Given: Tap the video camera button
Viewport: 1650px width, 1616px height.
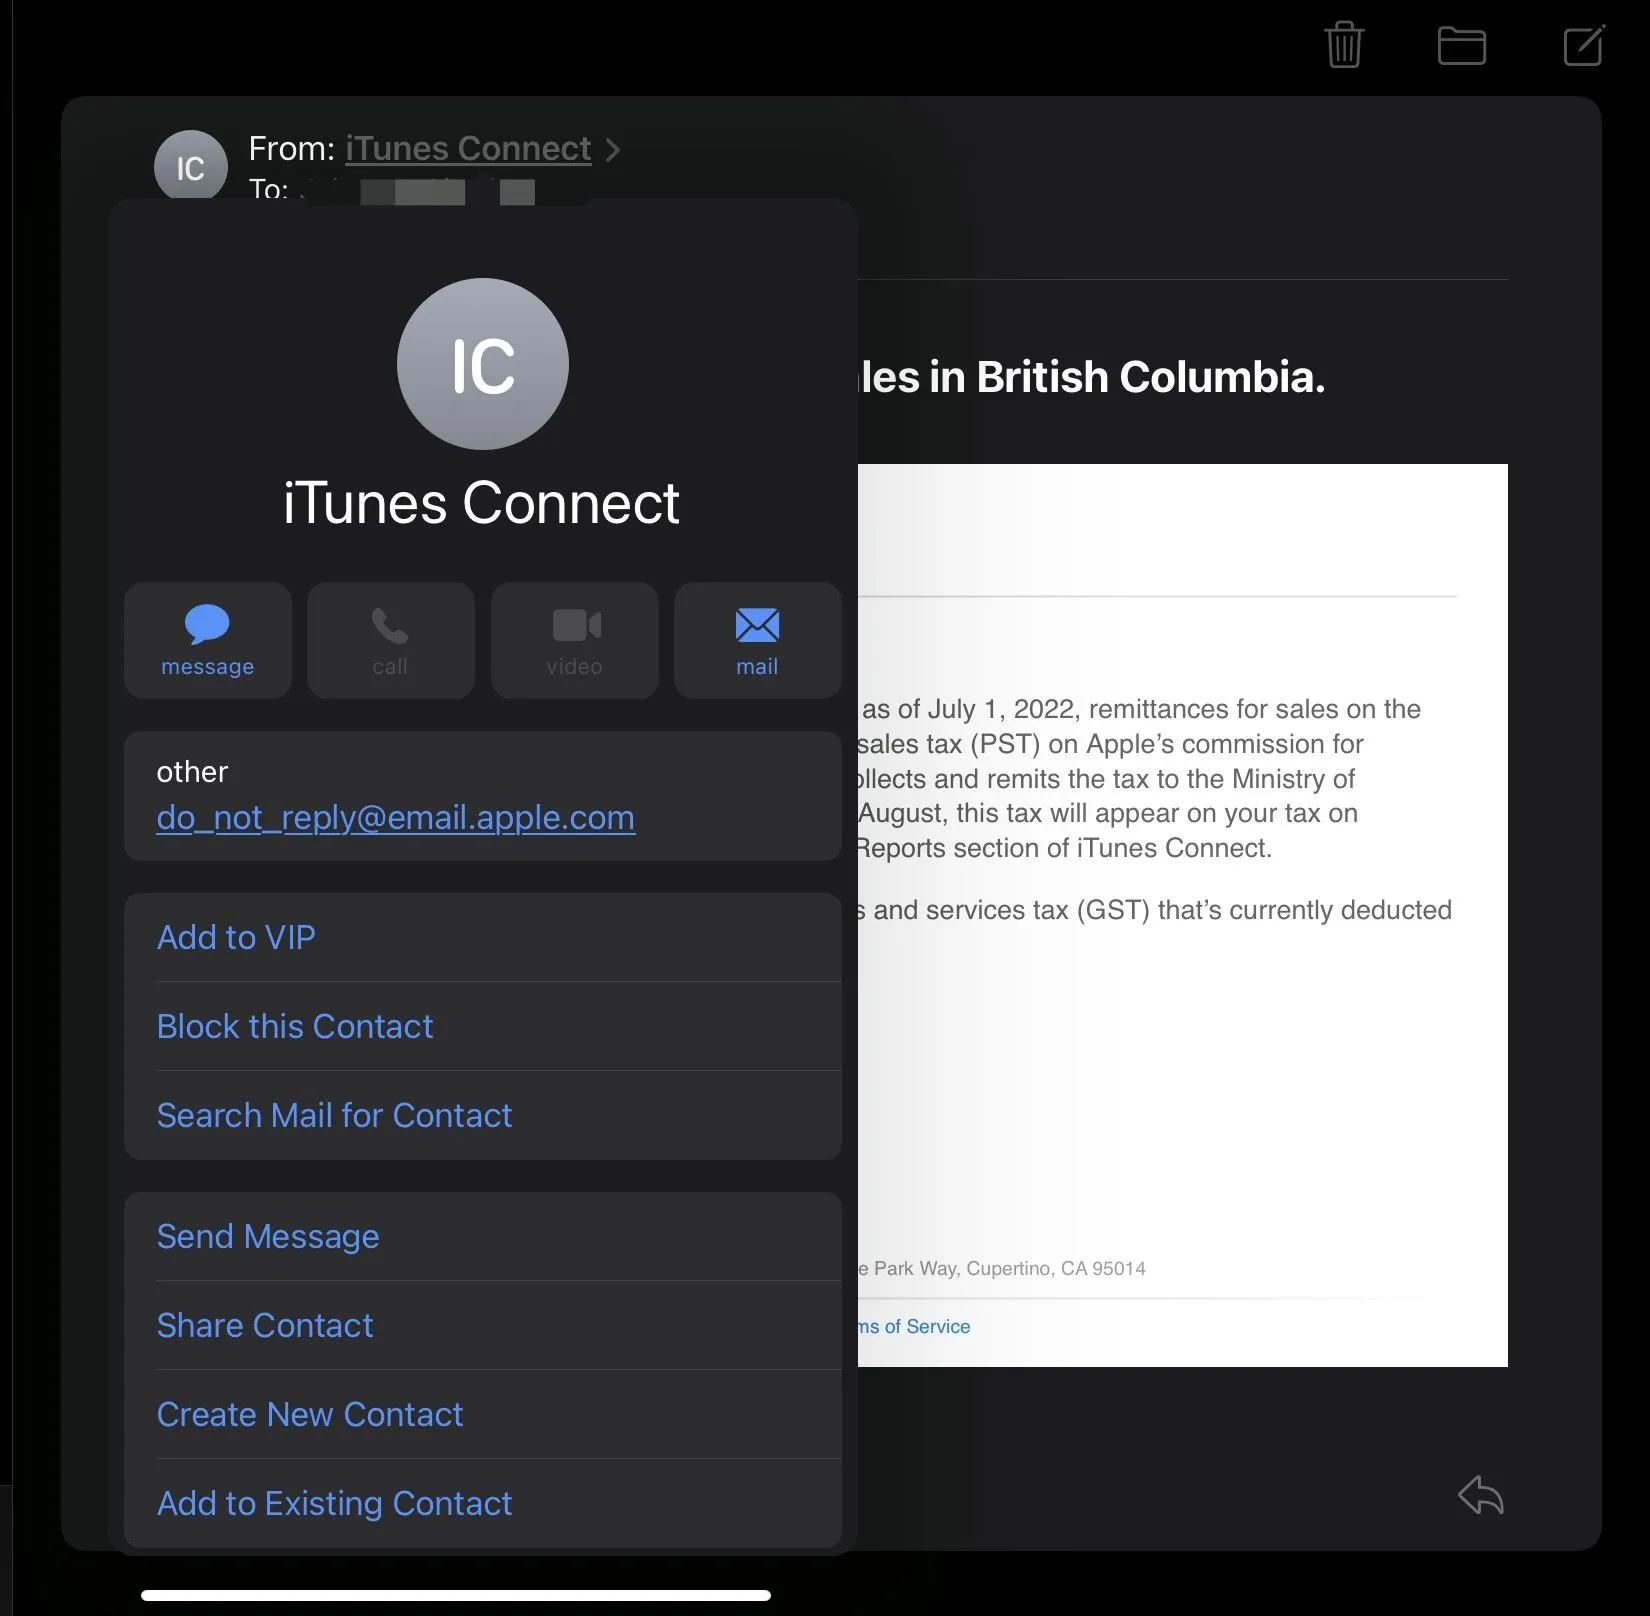Looking at the screenshot, I should 574,641.
